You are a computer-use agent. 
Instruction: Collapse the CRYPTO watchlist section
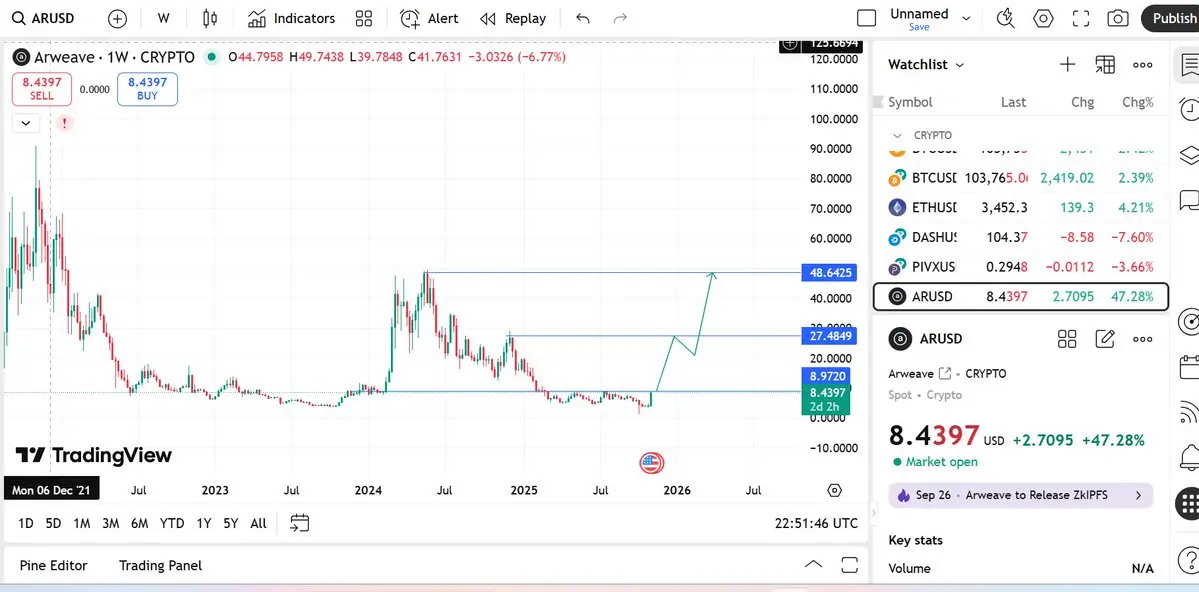(898, 135)
